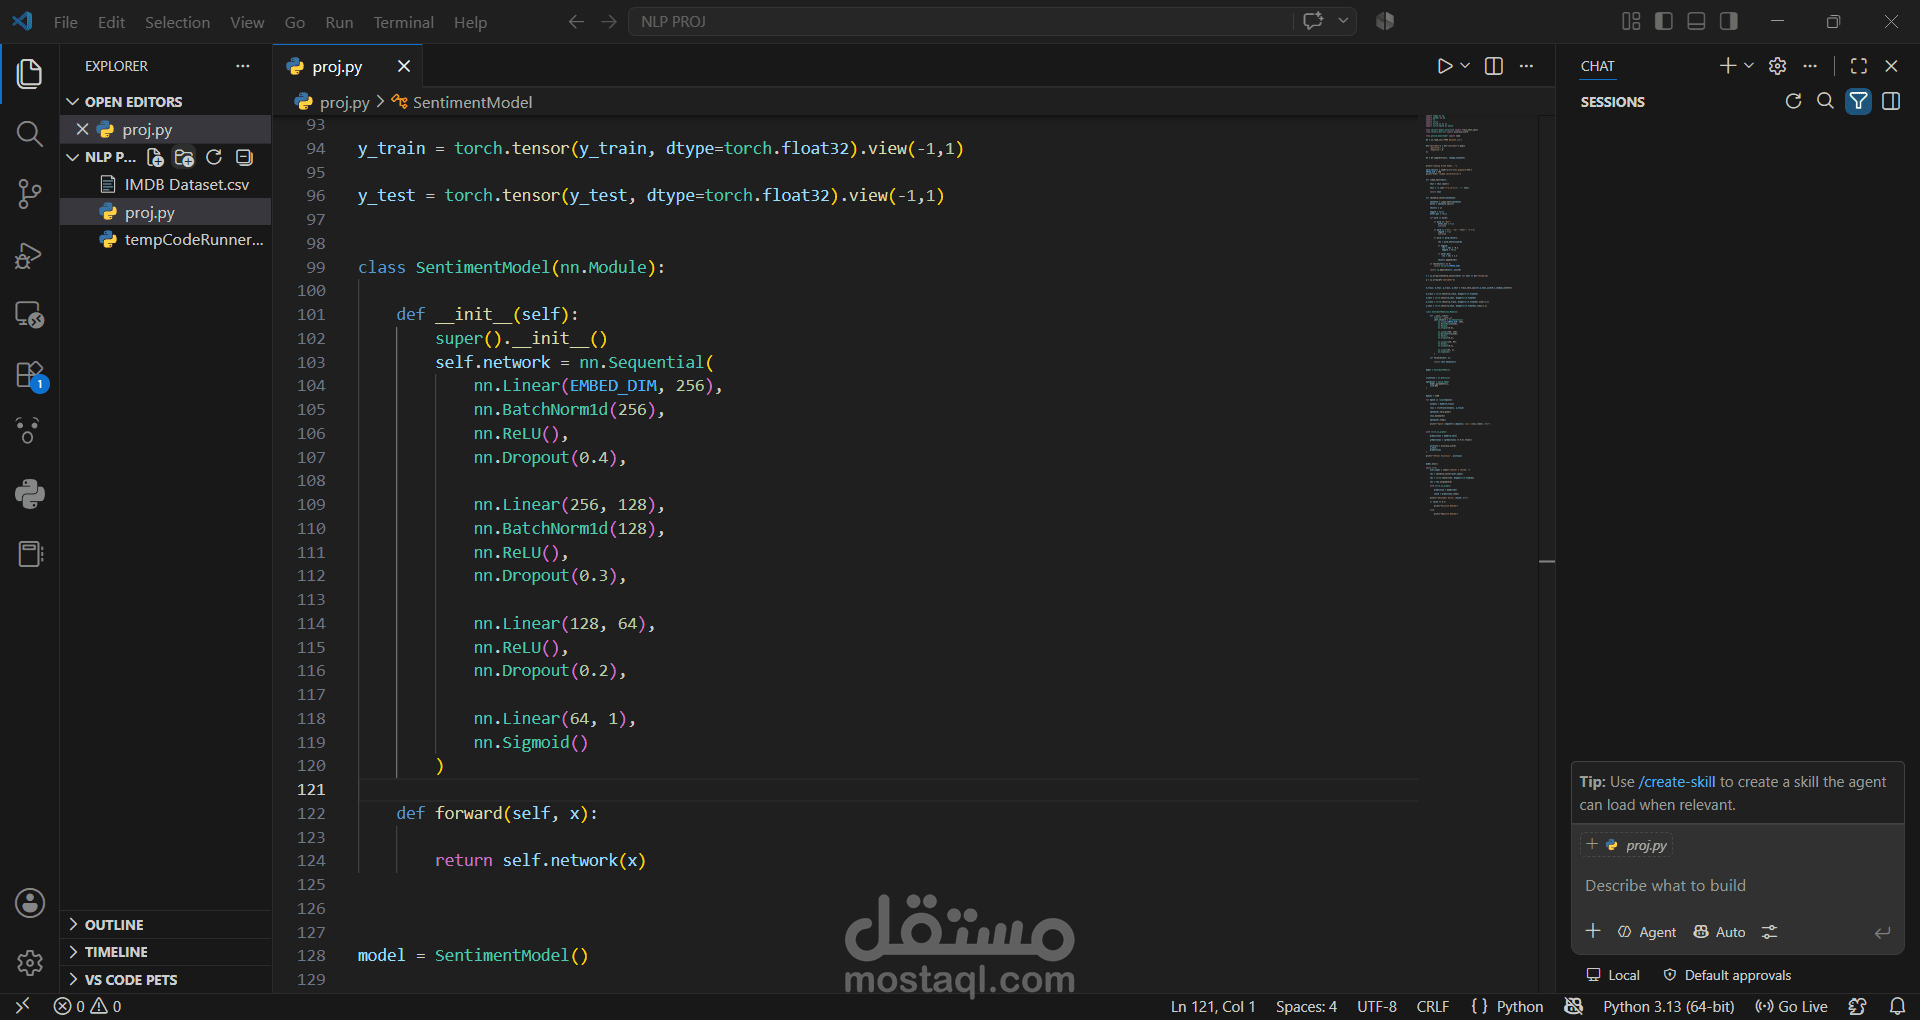
Task: Refresh the Explorer file tree
Action: [214, 157]
